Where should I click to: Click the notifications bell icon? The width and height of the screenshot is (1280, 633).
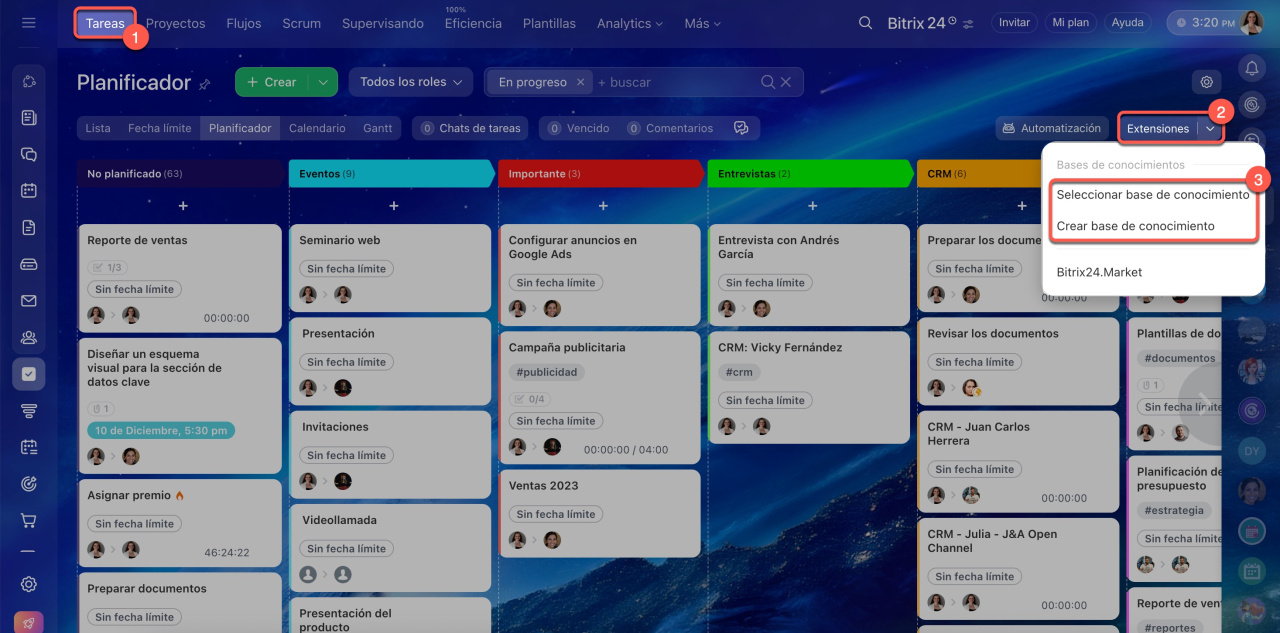pyautogui.click(x=1251, y=67)
